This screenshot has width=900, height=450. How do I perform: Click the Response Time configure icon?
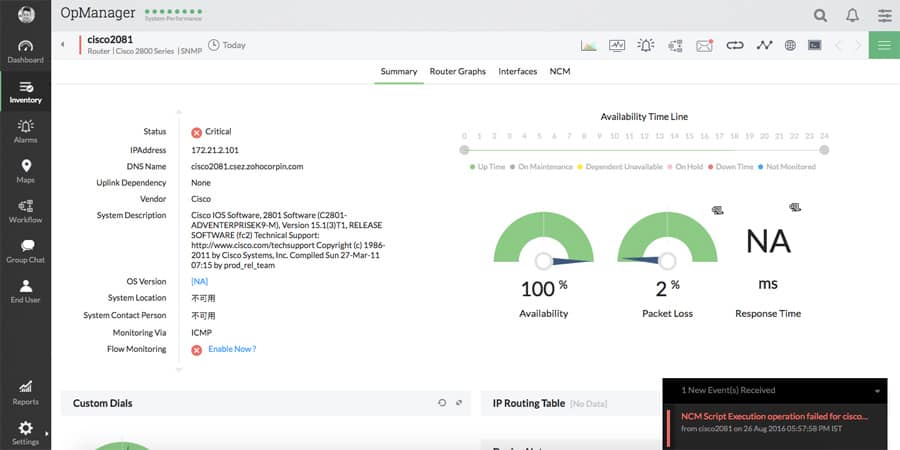coord(794,207)
